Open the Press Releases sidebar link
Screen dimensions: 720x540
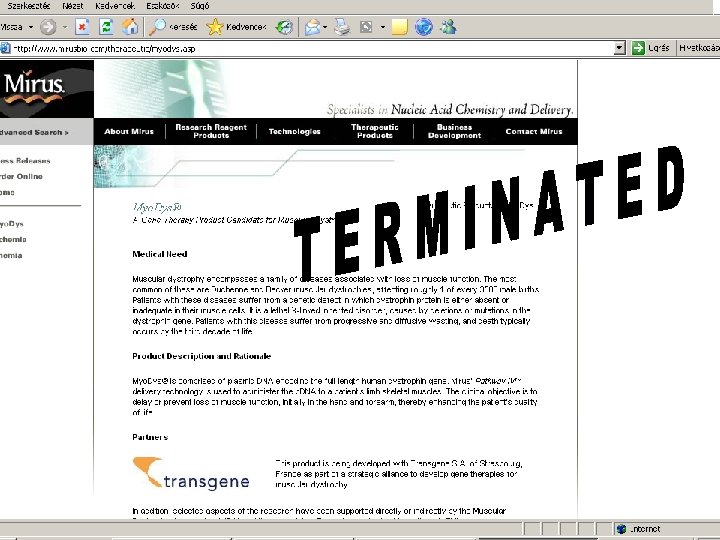coord(25,161)
